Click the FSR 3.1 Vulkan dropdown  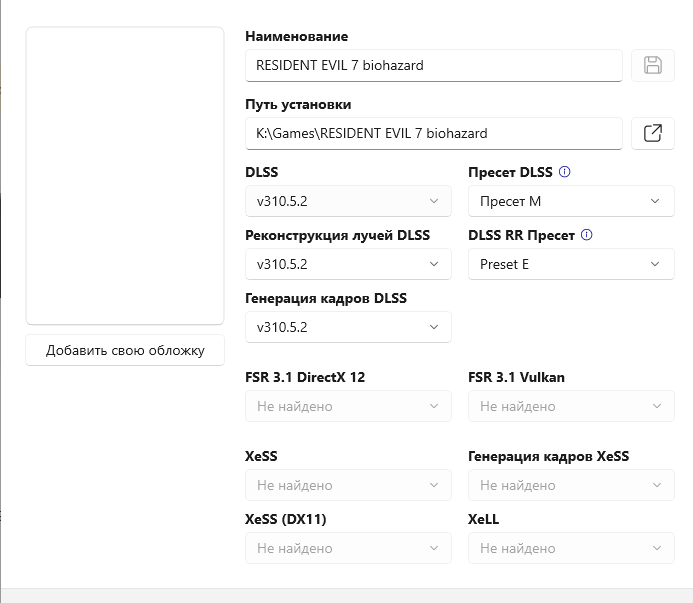tap(570, 406)
